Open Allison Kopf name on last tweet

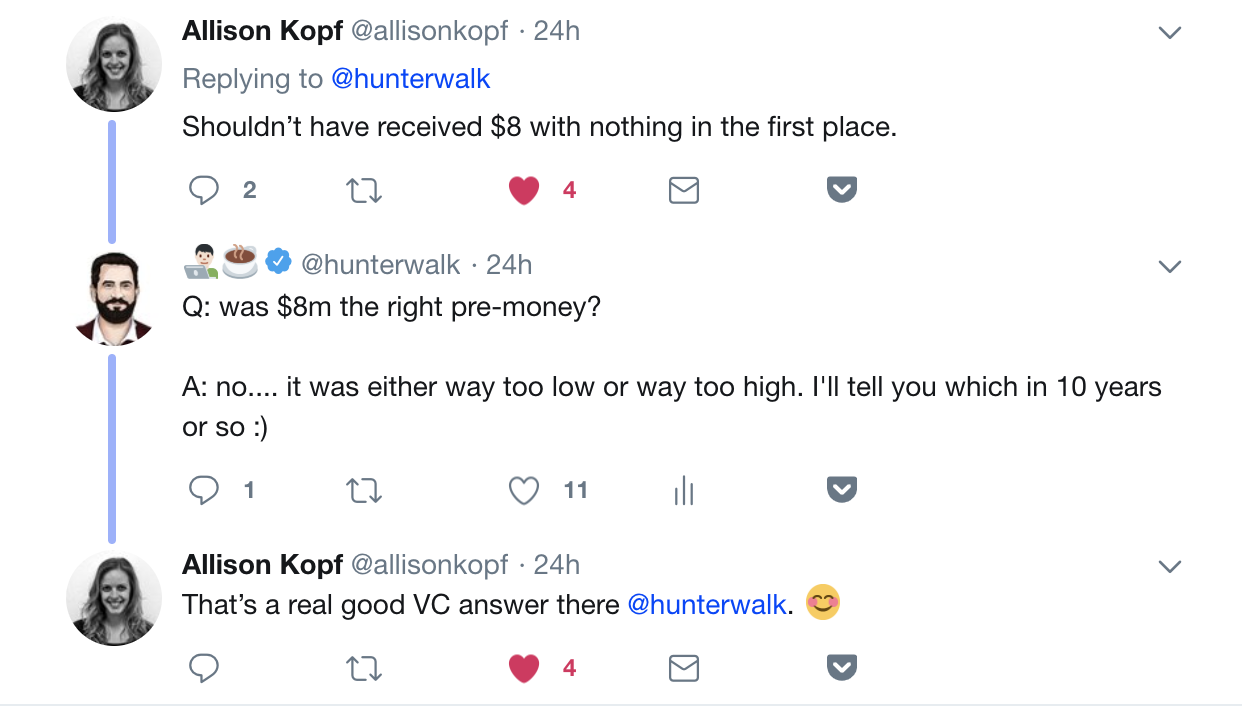coord(261,565)
